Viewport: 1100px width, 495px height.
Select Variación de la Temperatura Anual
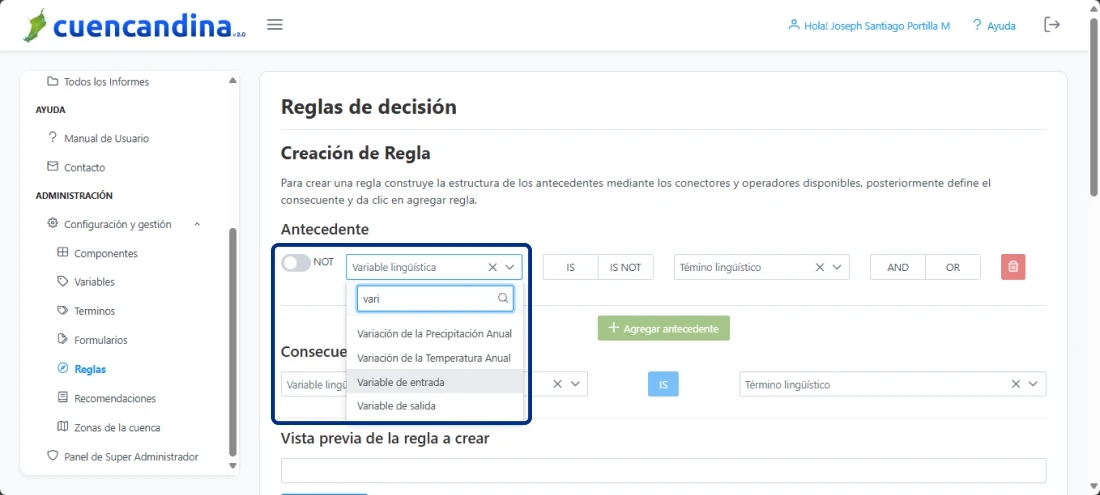click(433, 358)
